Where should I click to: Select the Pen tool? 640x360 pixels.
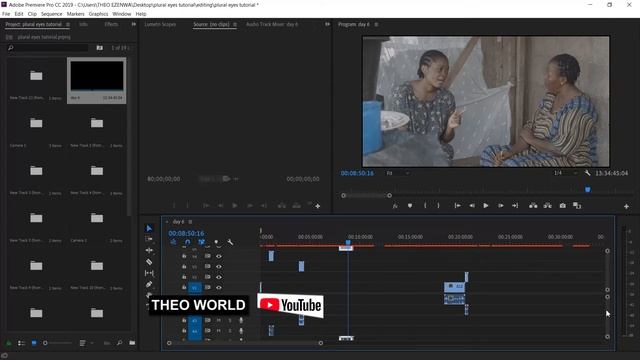[149, 284]
